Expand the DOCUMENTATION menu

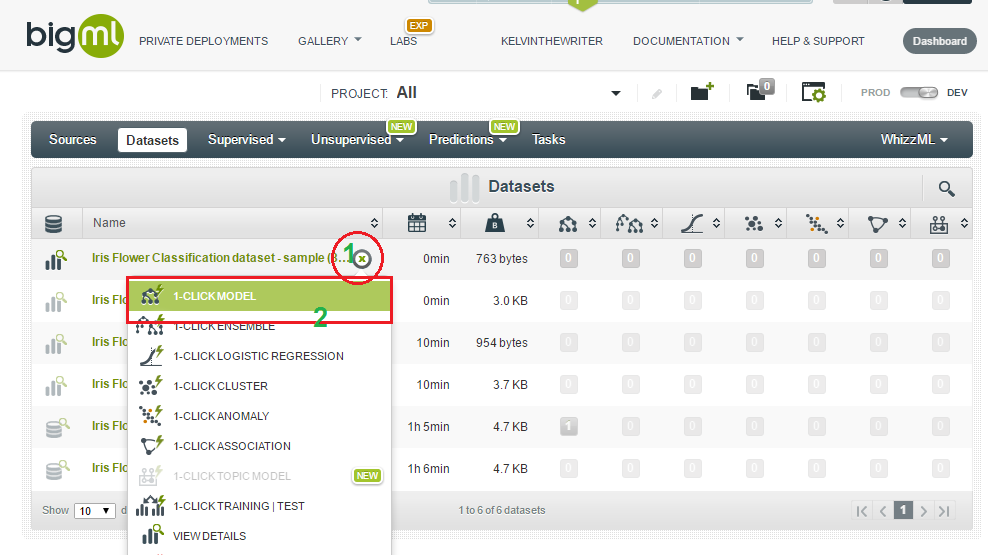[x=688, y=41]
